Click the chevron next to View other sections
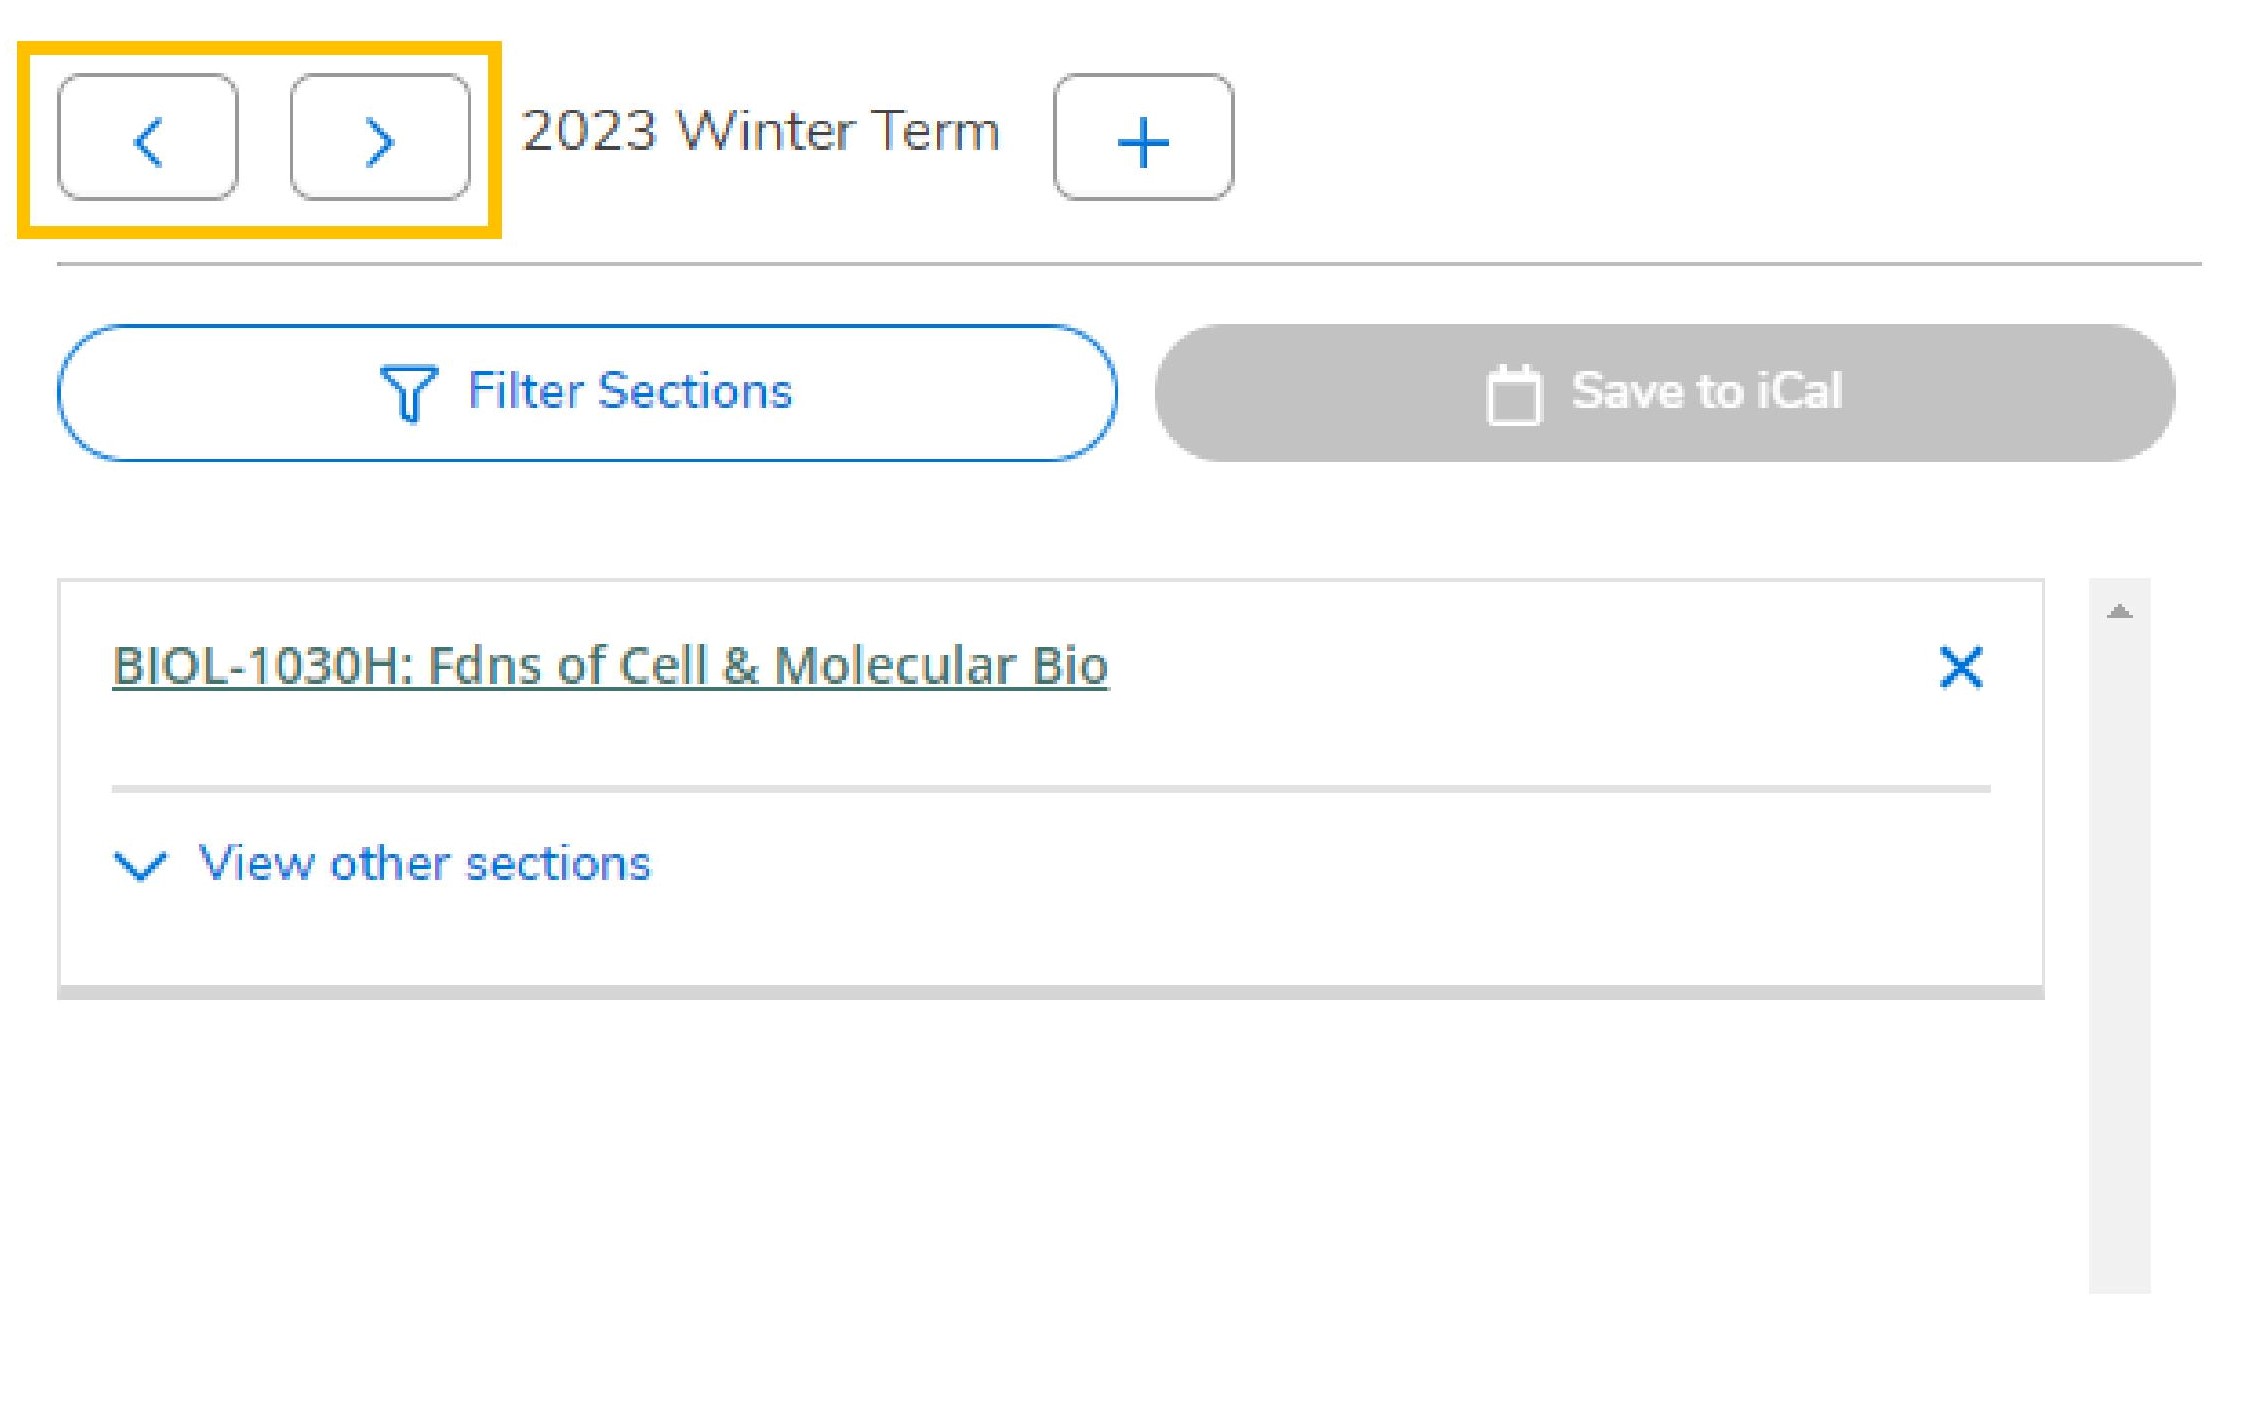 point(140,863)
